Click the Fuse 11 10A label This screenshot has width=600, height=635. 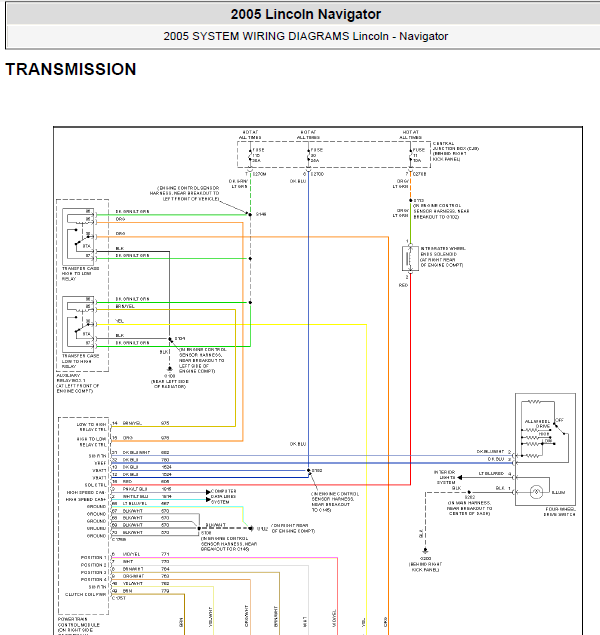click(x=419, y=155)
